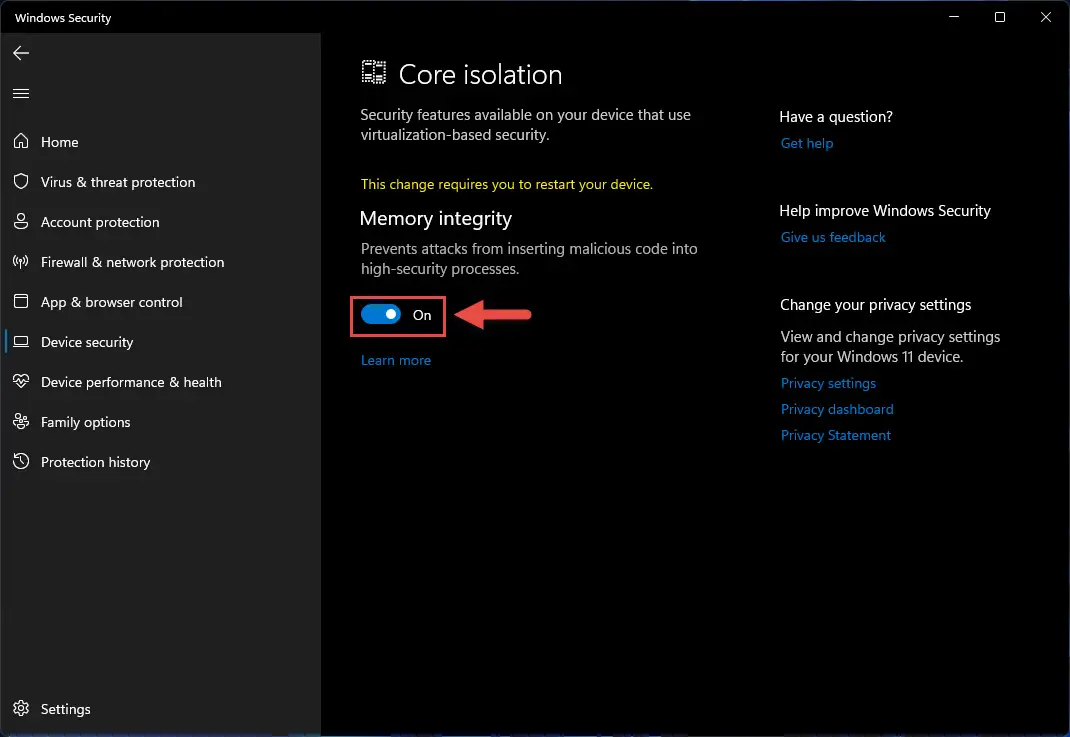Click the Family options people icon

coord(21,422)
